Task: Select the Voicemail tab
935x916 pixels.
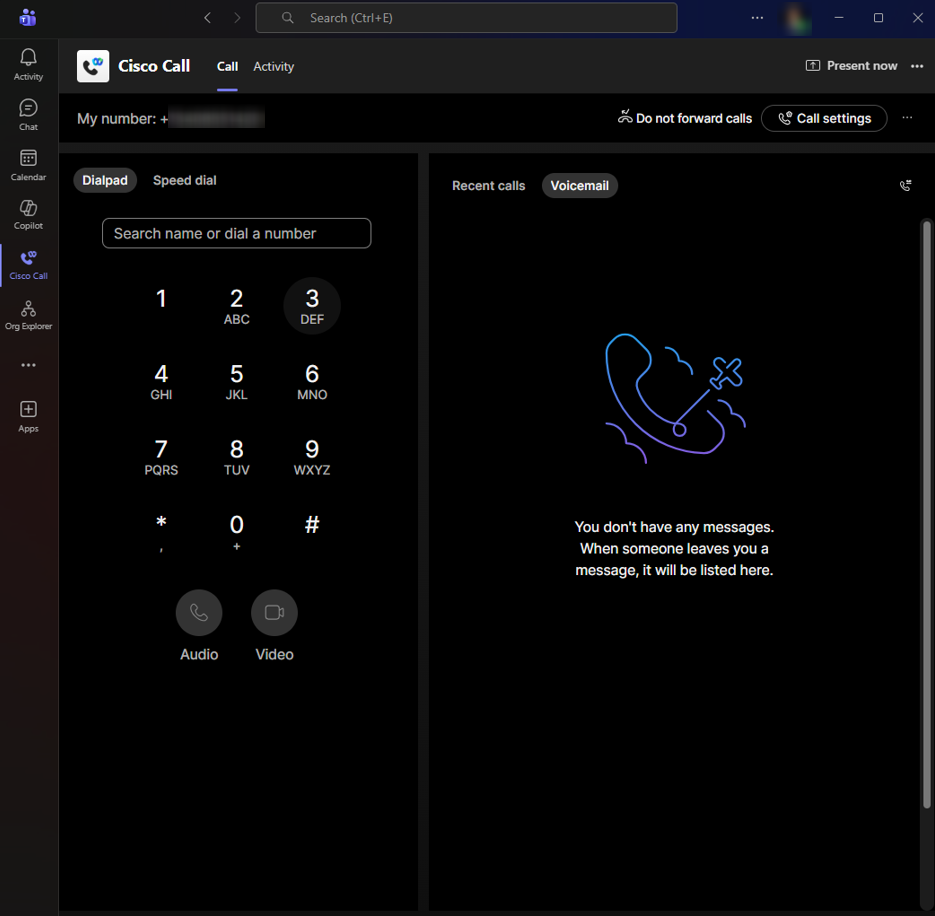Action: pos(580,185)
